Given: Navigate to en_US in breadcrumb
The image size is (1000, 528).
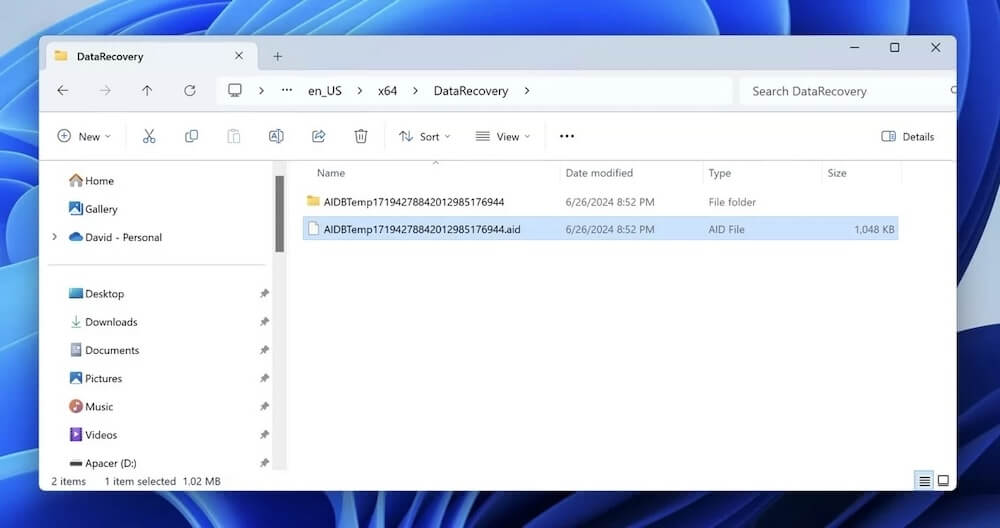Looking at the screenshot, I should tap(325, 91).
